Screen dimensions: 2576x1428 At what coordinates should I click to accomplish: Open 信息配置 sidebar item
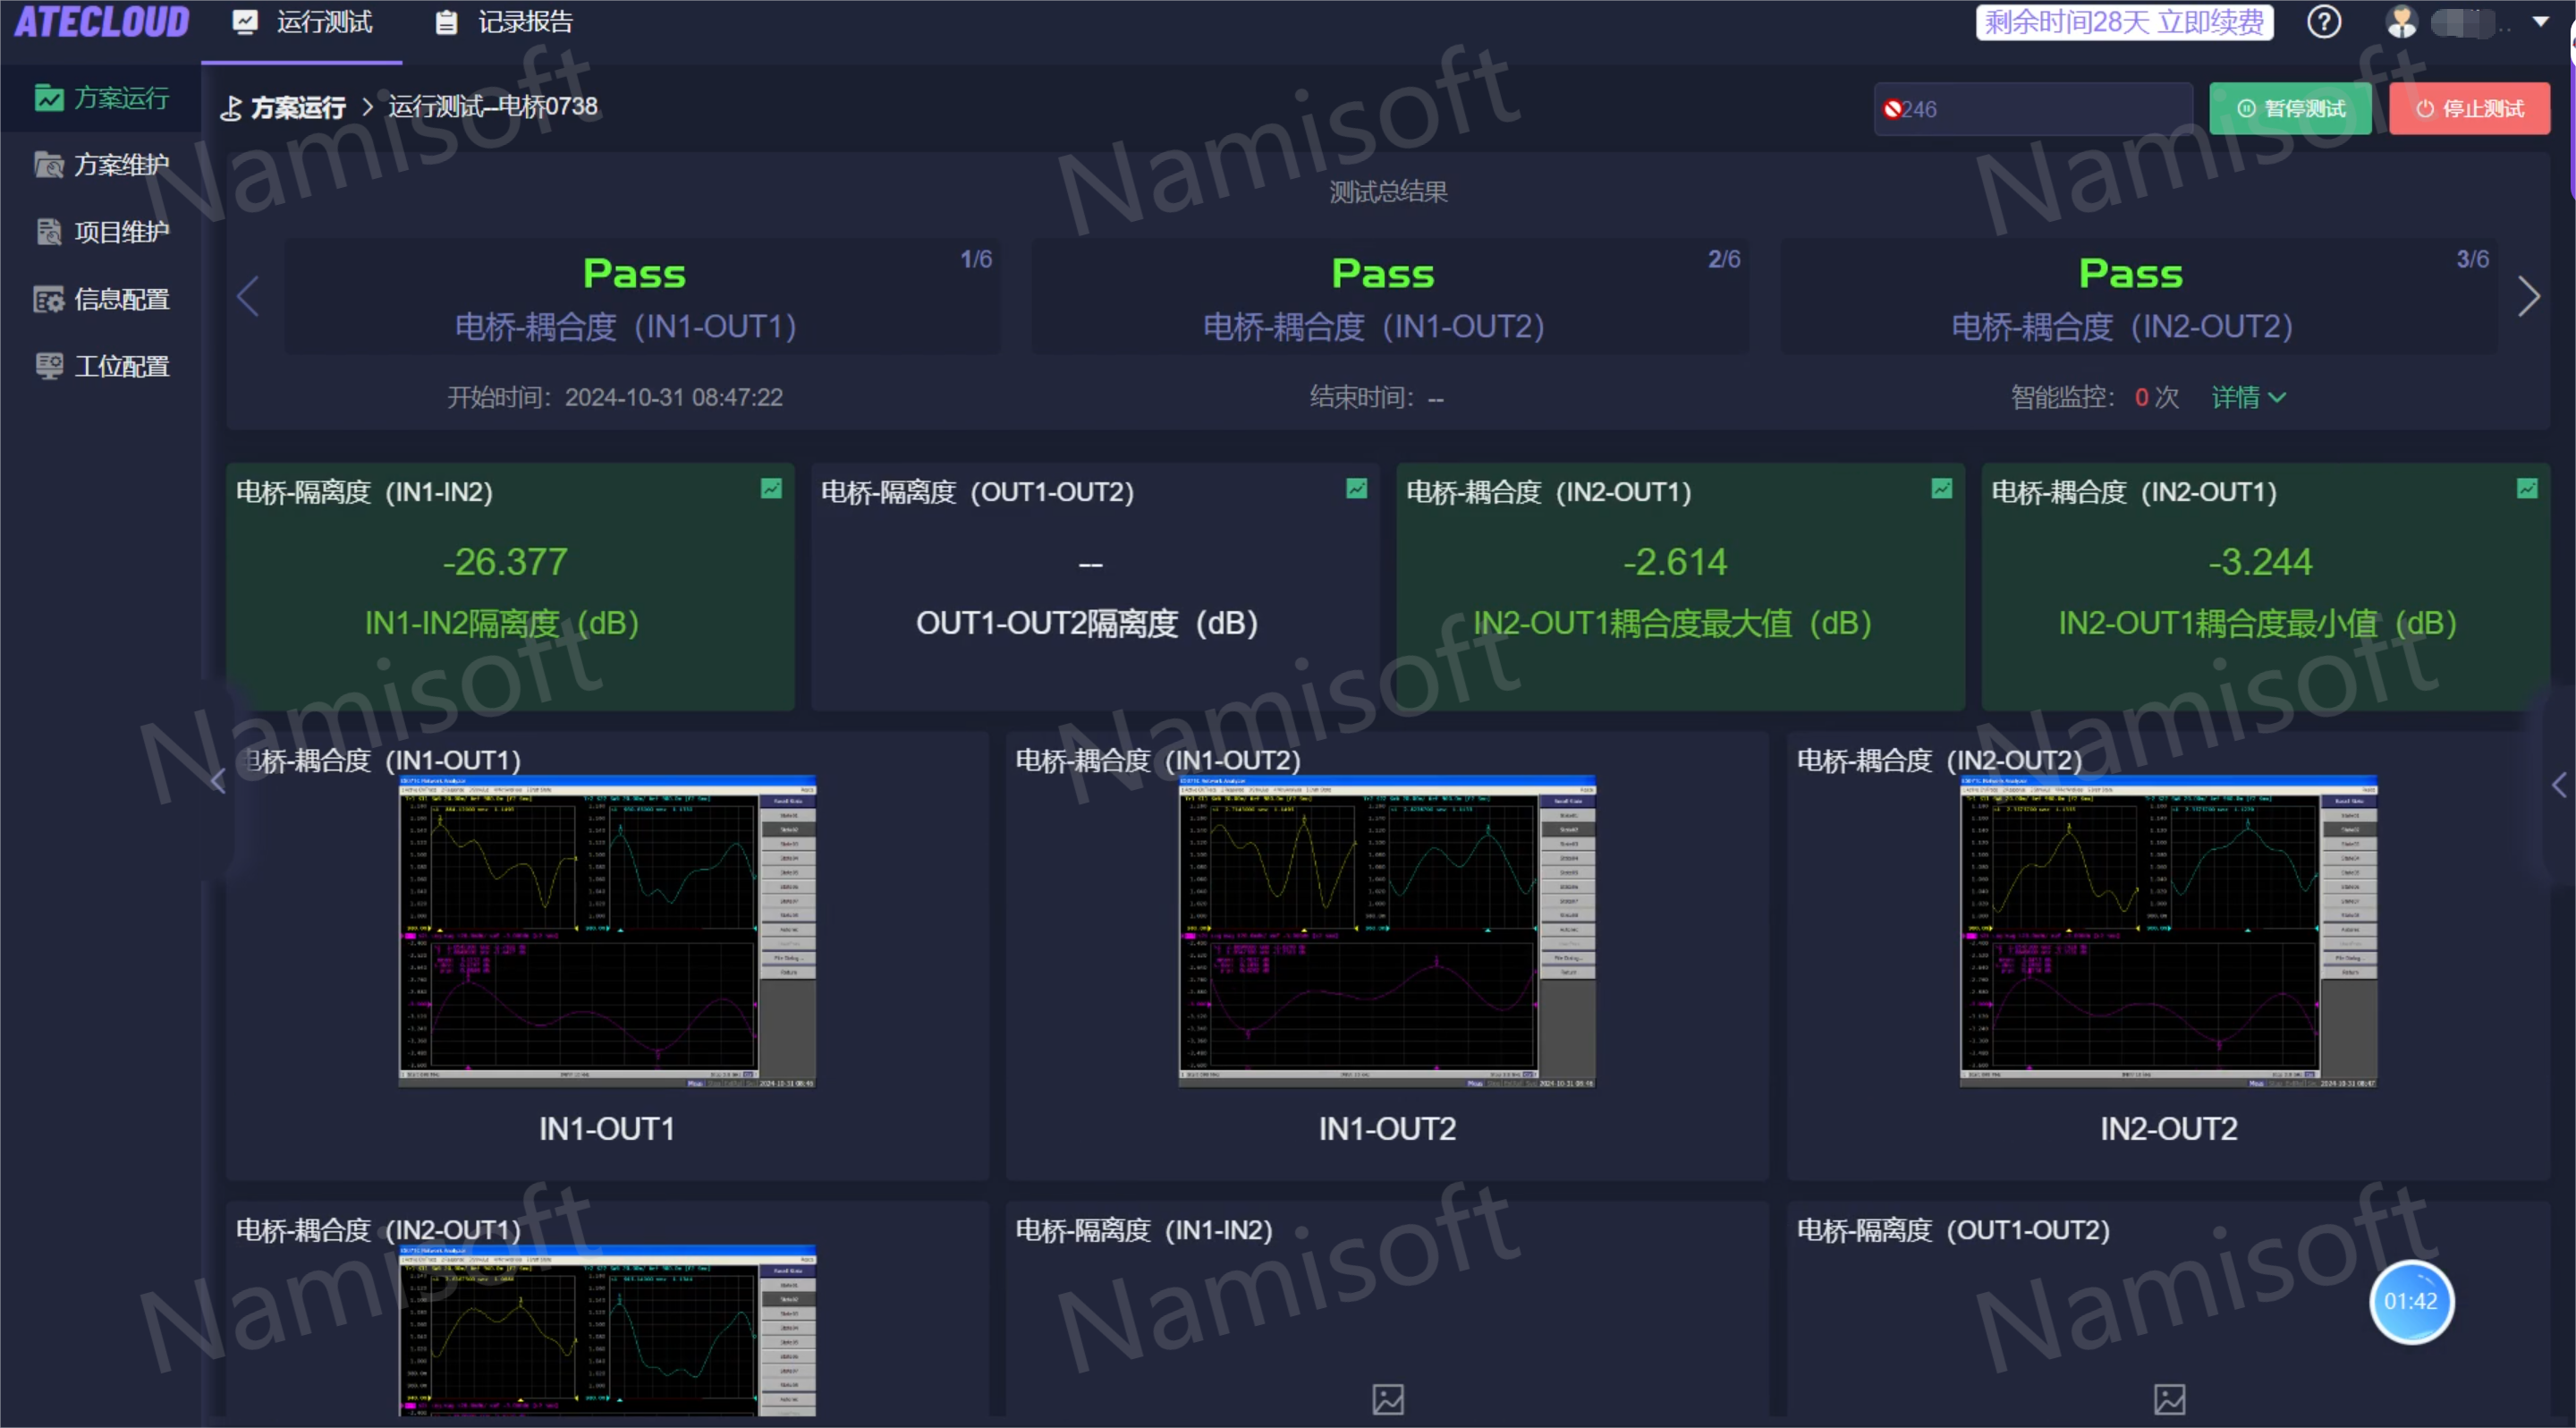pyautogui.click(x=101, y=299)
